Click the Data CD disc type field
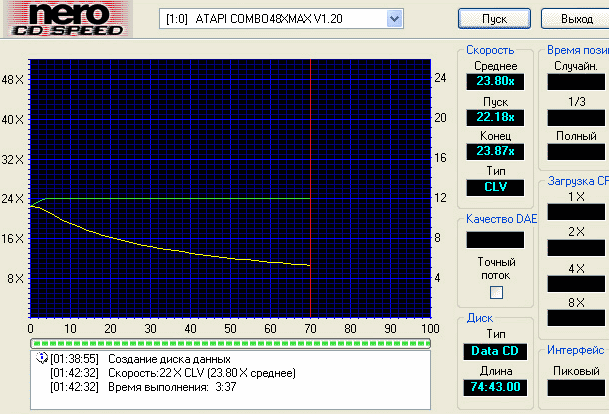The width and height of the screenshot is (609, 414). click(496, 351)
